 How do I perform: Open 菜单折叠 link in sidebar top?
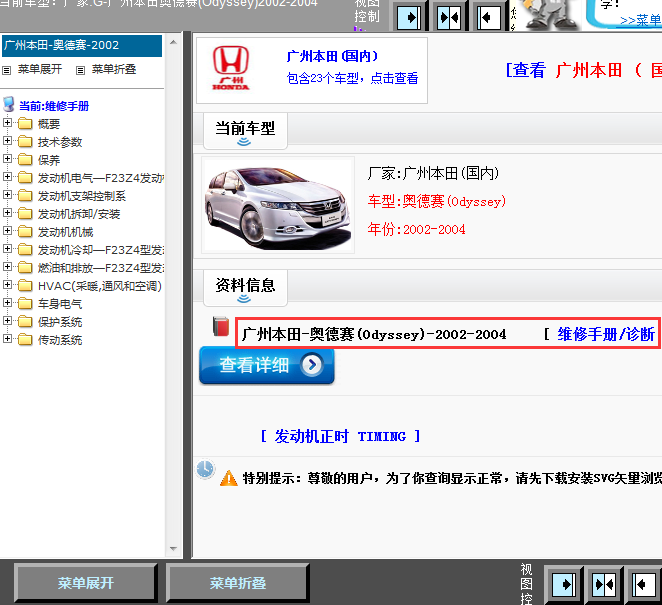(x=114, y=69)
